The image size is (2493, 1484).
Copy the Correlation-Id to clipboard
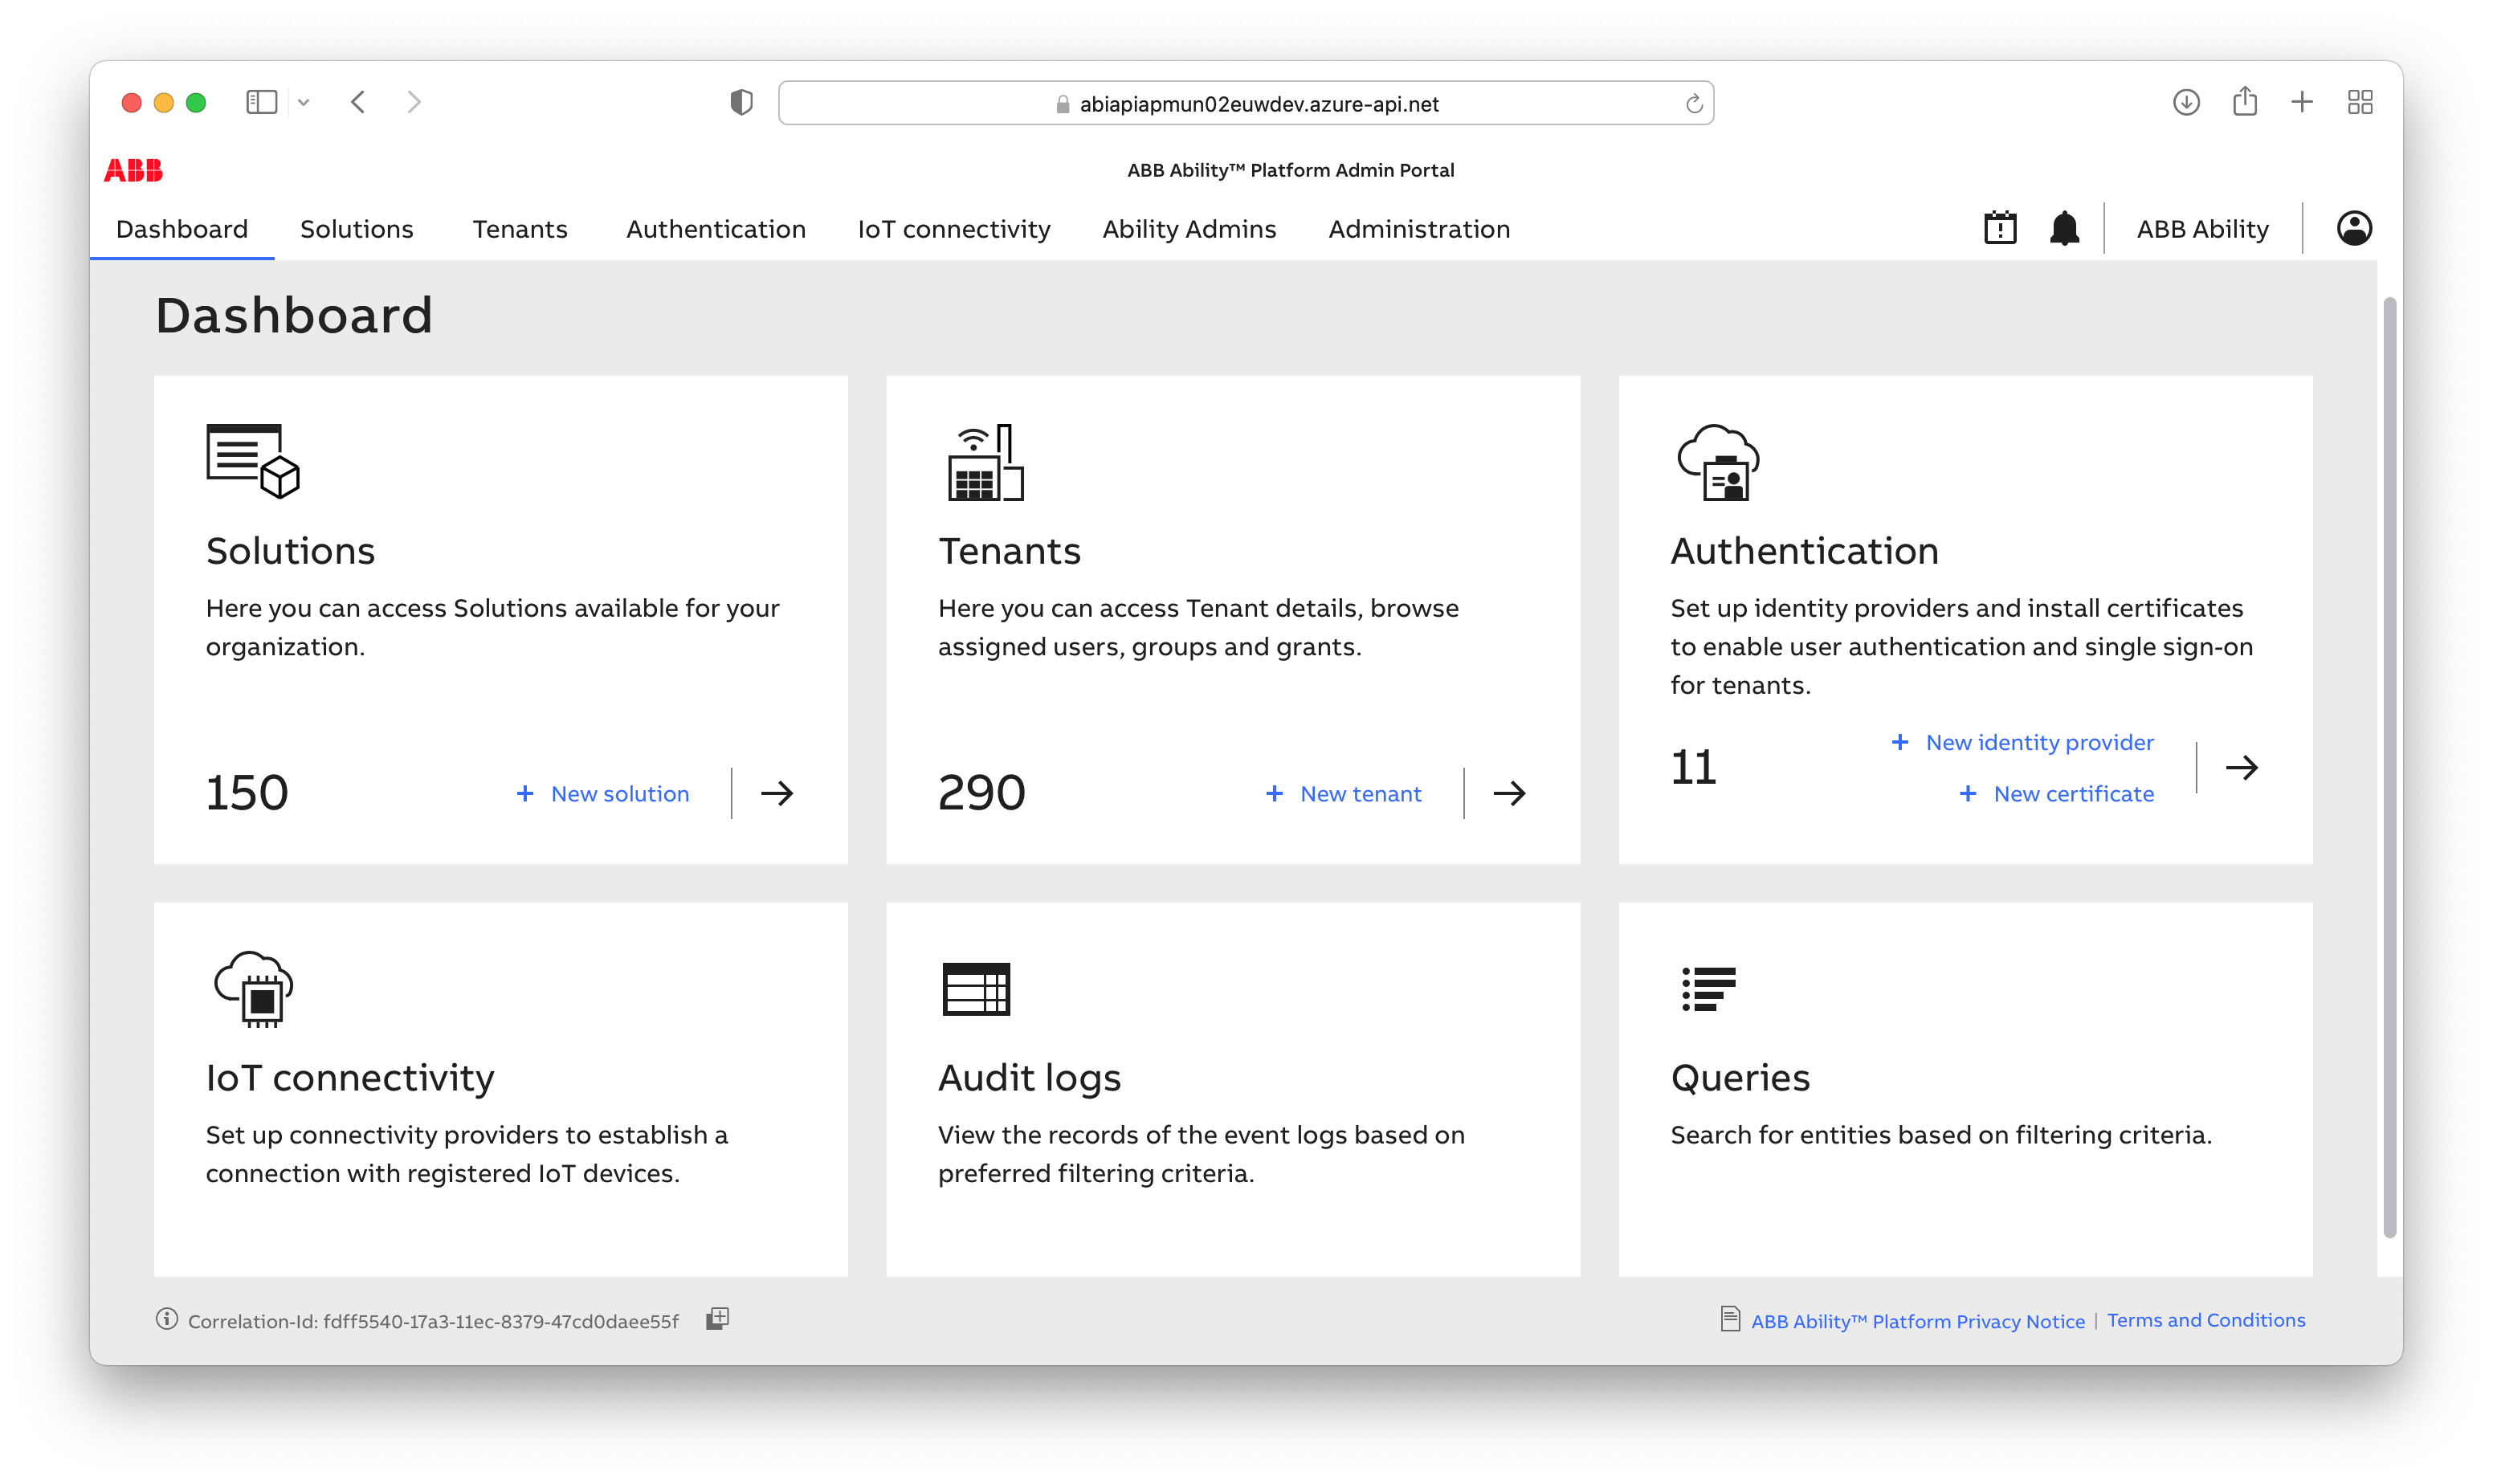pos(717,1319)
